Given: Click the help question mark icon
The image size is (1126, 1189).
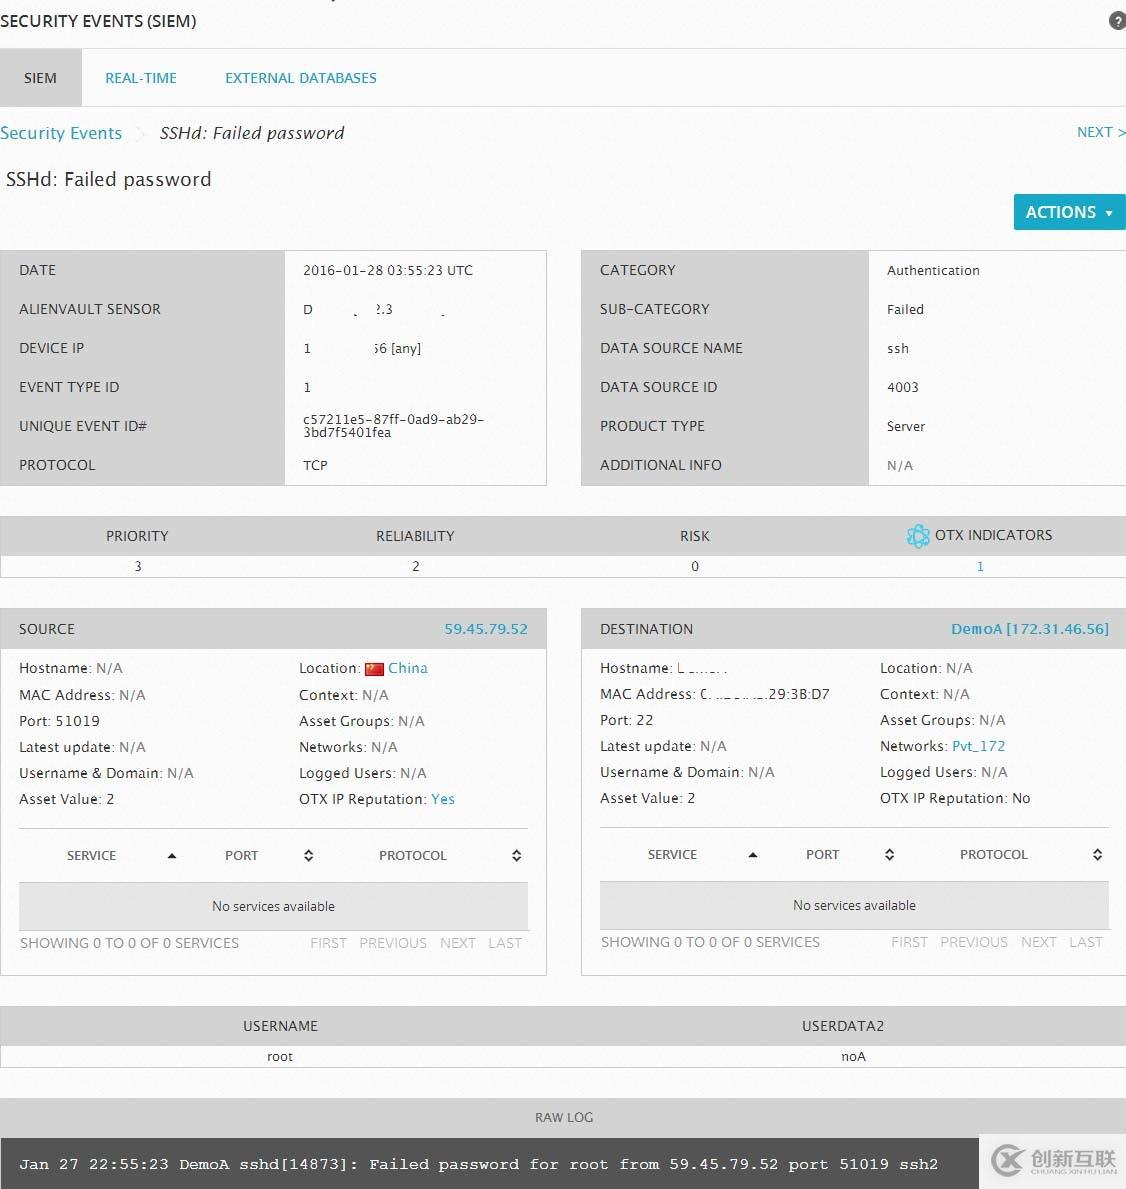Looking at the screenshot, I should coord(1117,21).
